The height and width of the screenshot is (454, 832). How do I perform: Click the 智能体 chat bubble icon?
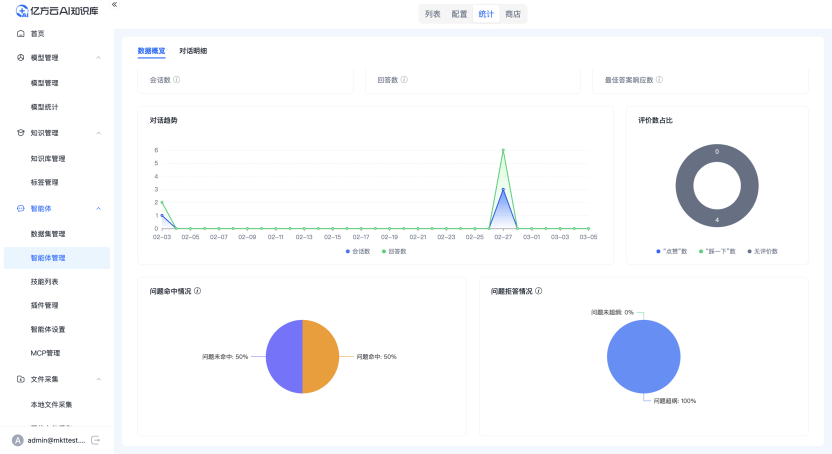pyautogui.click(x=21, y=208)
